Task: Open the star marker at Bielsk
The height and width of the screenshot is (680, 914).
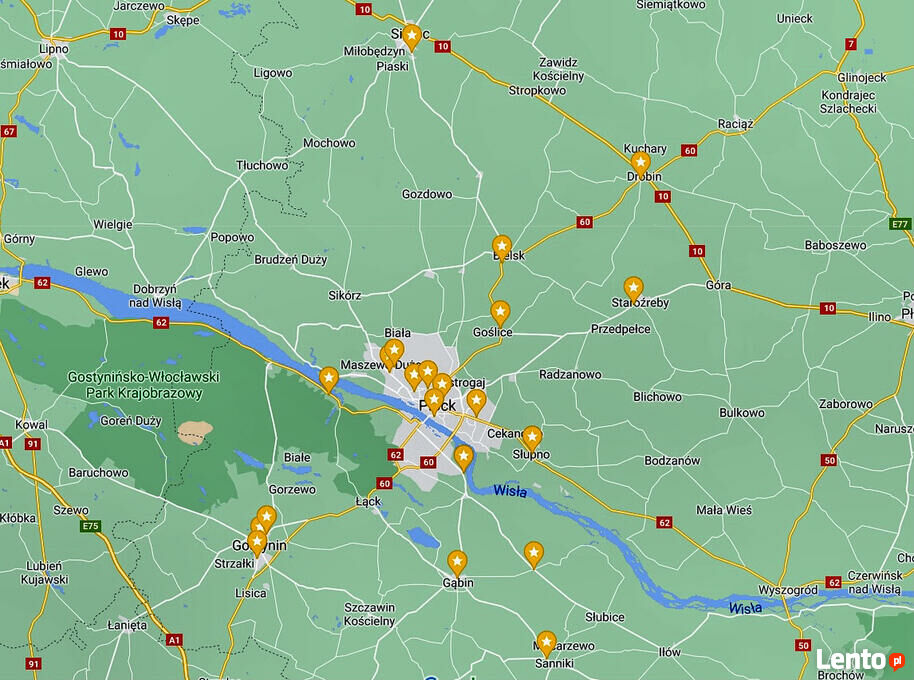Action: (502, 247)
